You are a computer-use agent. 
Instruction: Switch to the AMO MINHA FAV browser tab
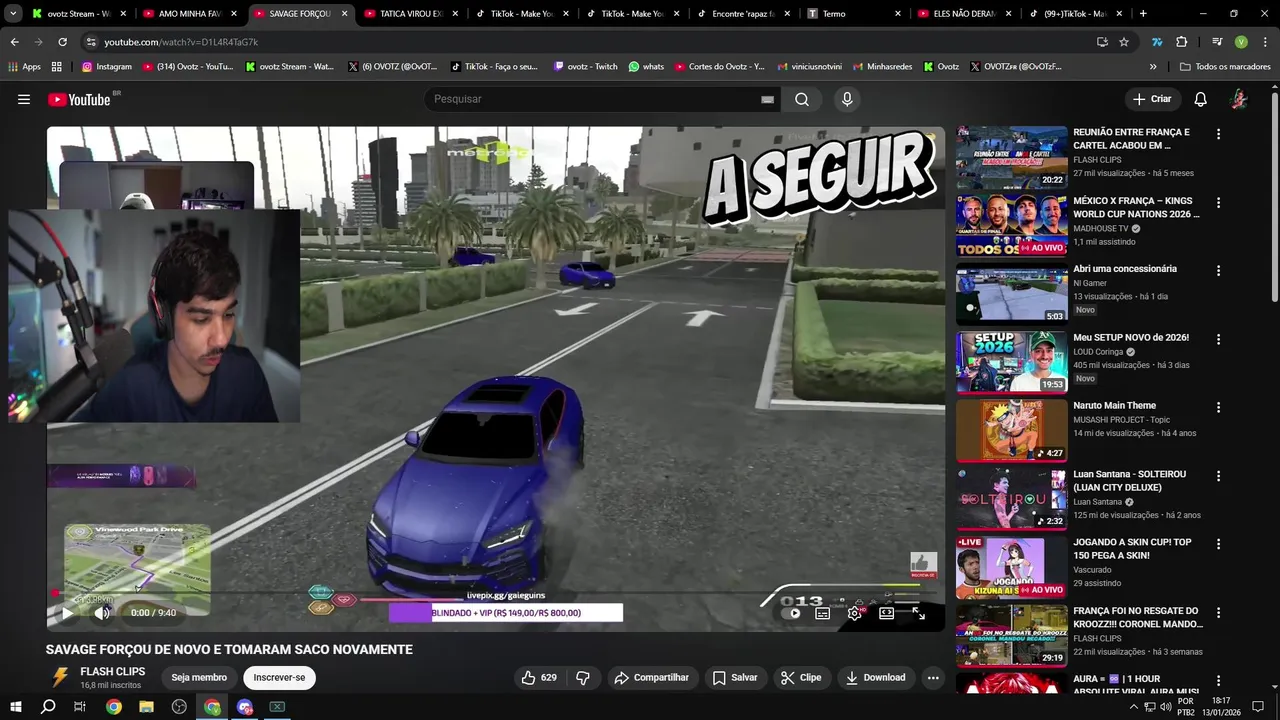tap(187, 14)
